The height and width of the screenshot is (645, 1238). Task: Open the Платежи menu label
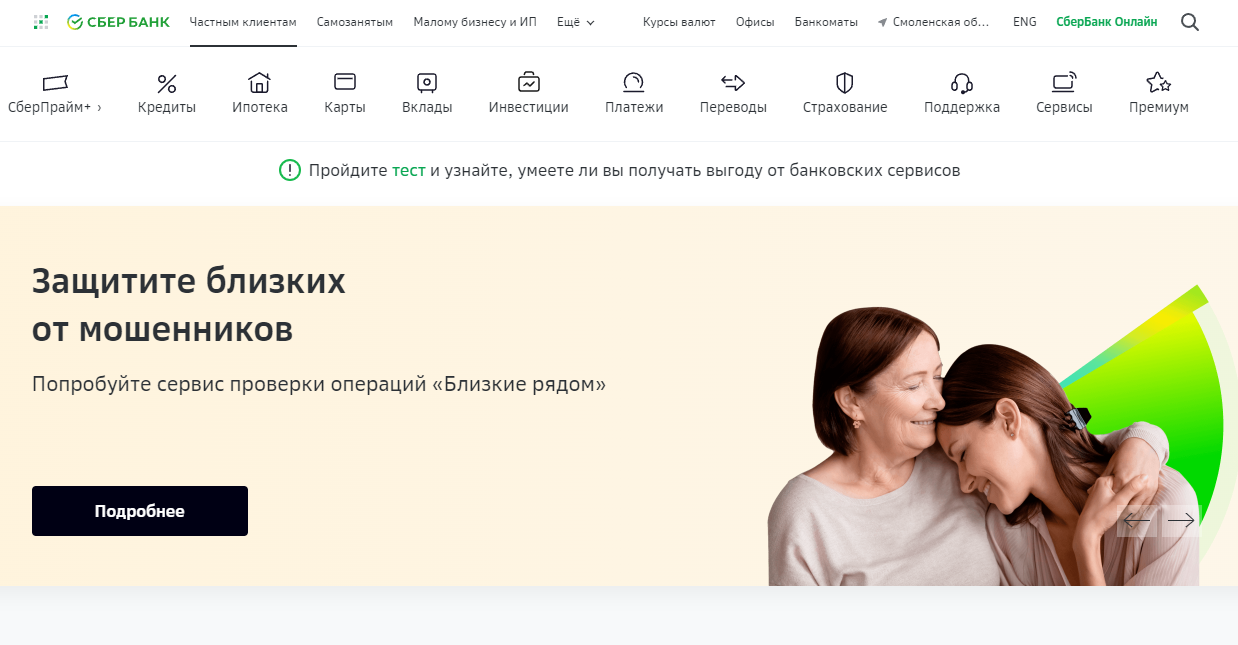pyautogui.click(x=634, y=107)
